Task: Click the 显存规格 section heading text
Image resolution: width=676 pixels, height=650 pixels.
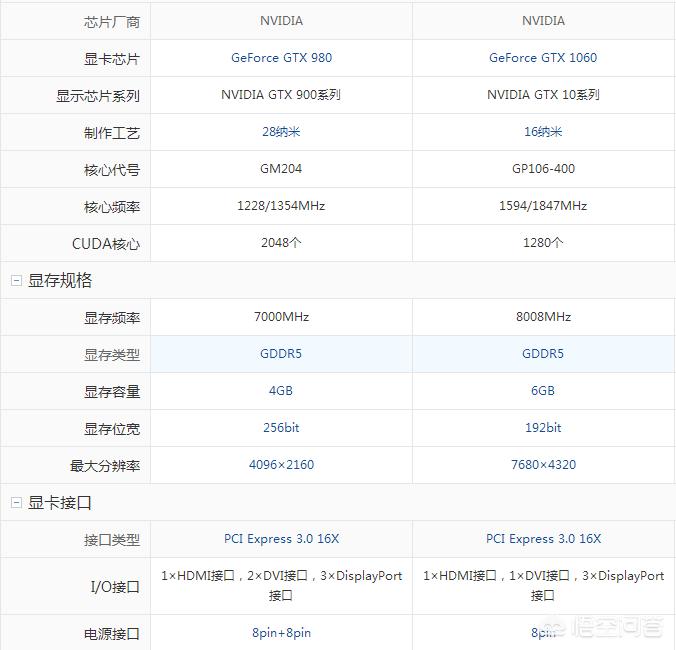Action: point(60,281)
